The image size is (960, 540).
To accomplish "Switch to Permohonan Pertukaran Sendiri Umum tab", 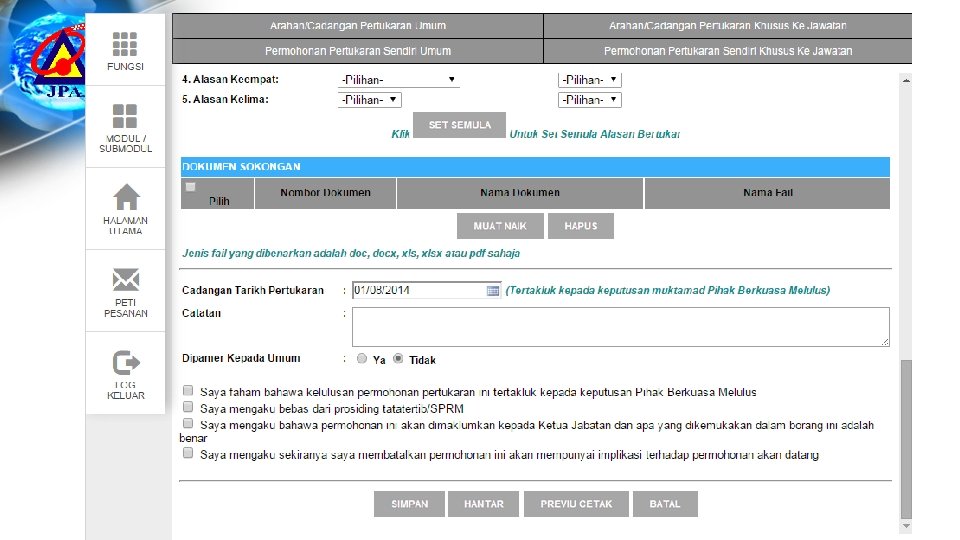I will [x=358, y=51].
